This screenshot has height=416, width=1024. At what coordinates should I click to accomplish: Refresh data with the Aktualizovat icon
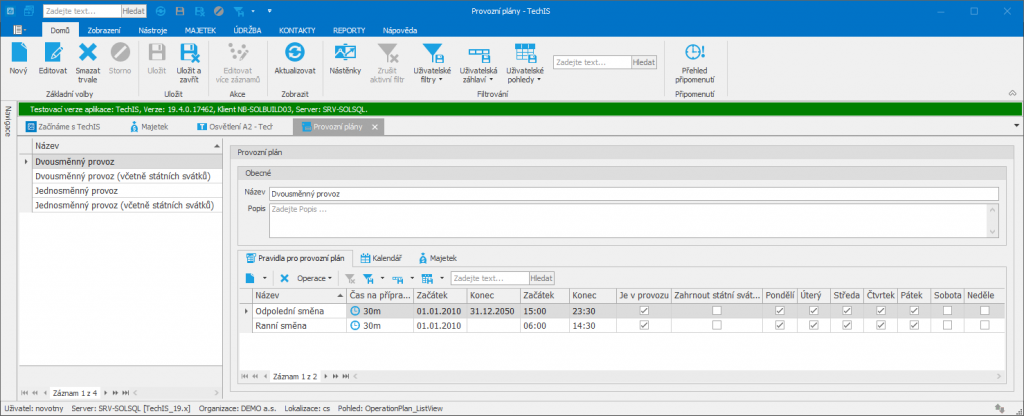pos(294,52)
